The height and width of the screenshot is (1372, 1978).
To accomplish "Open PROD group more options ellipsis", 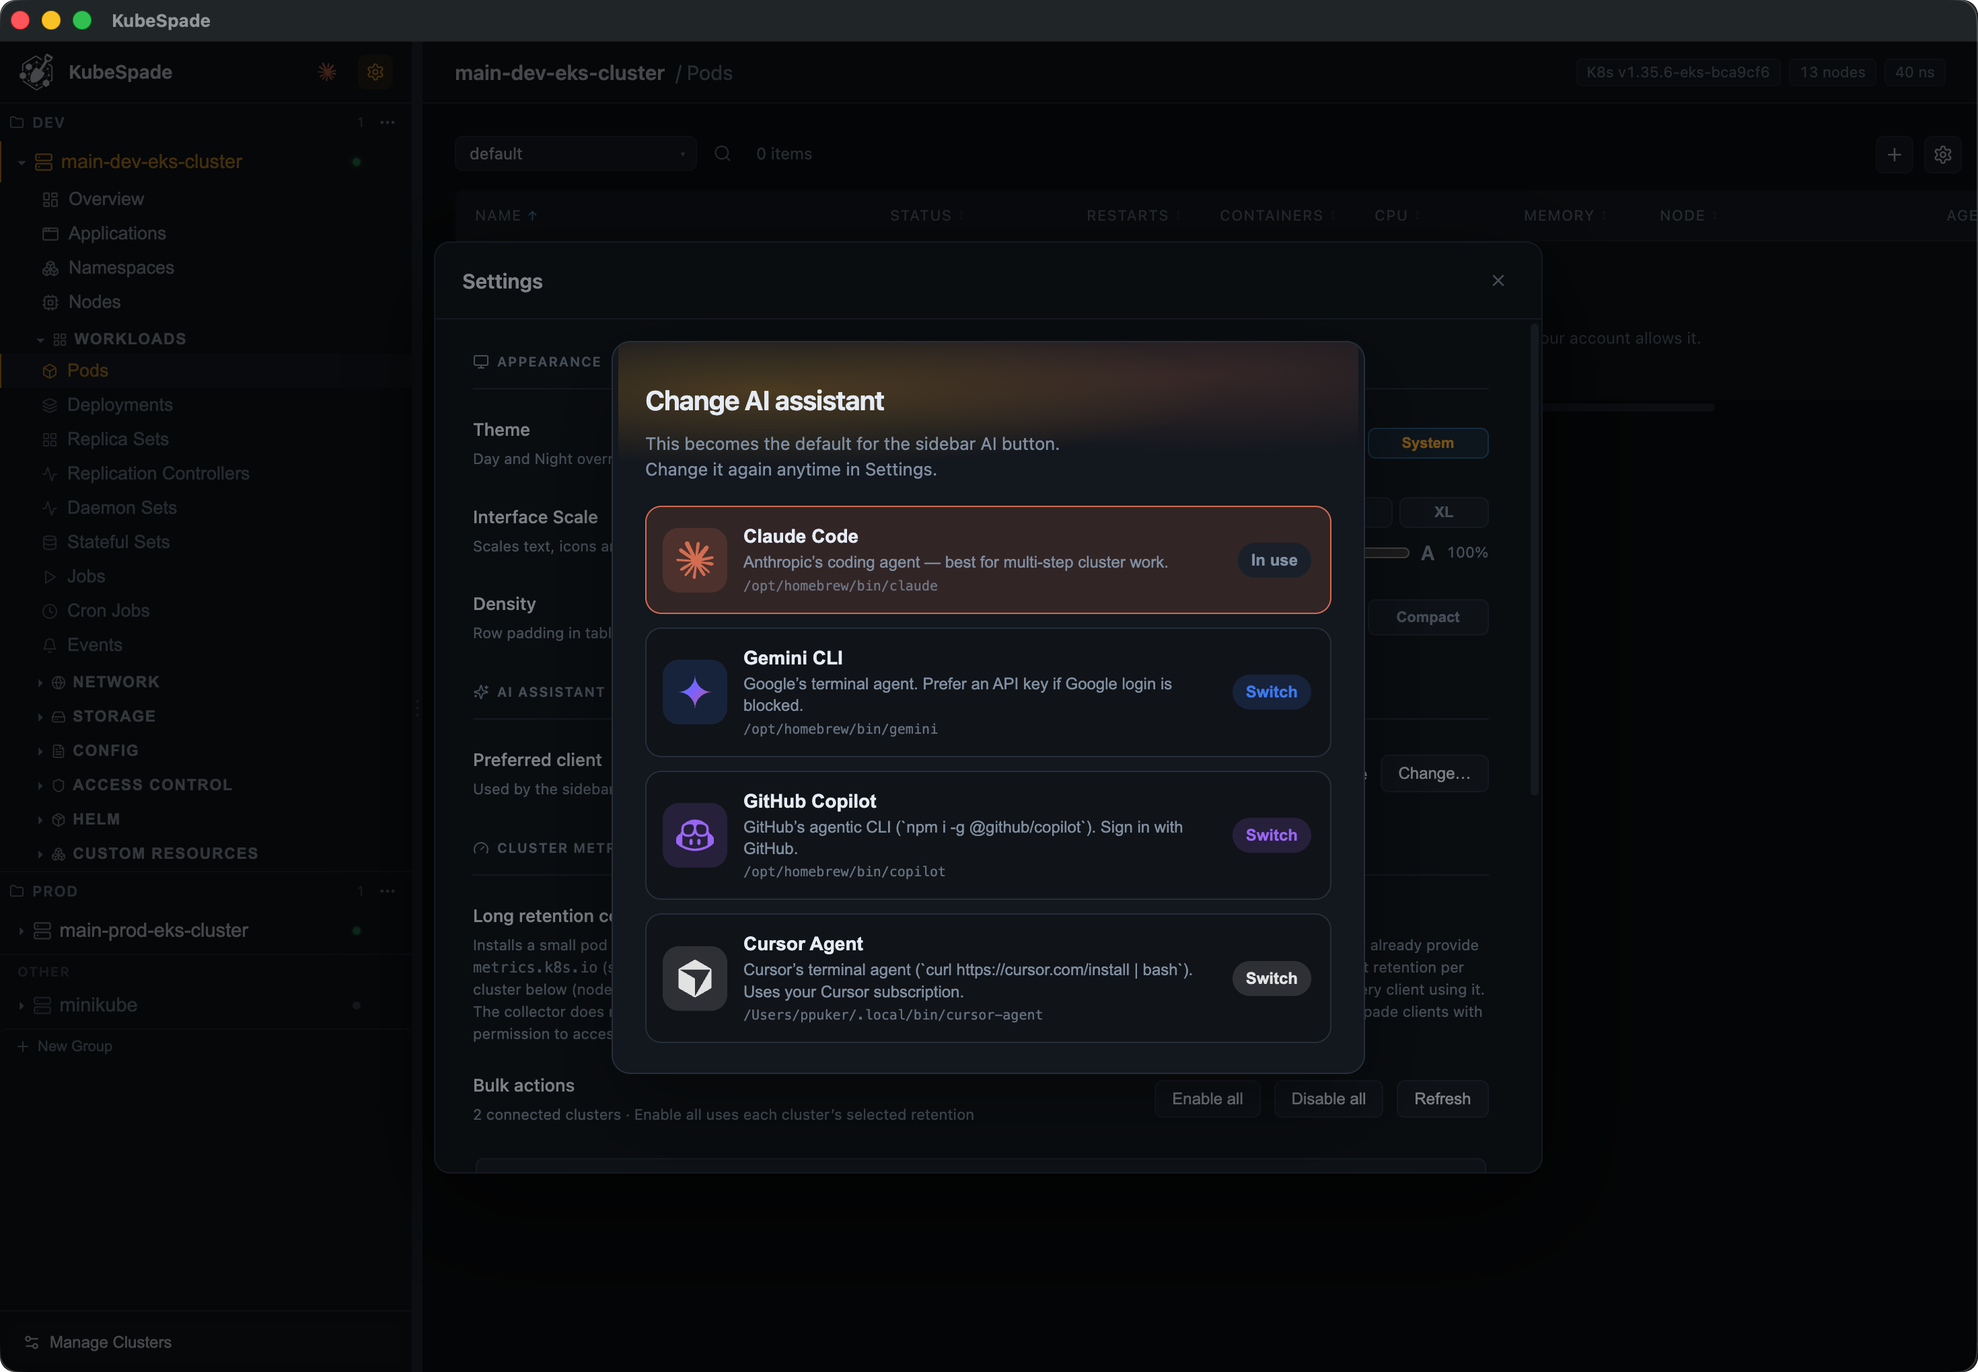I will pyautogui.click(x=388, y=891).
